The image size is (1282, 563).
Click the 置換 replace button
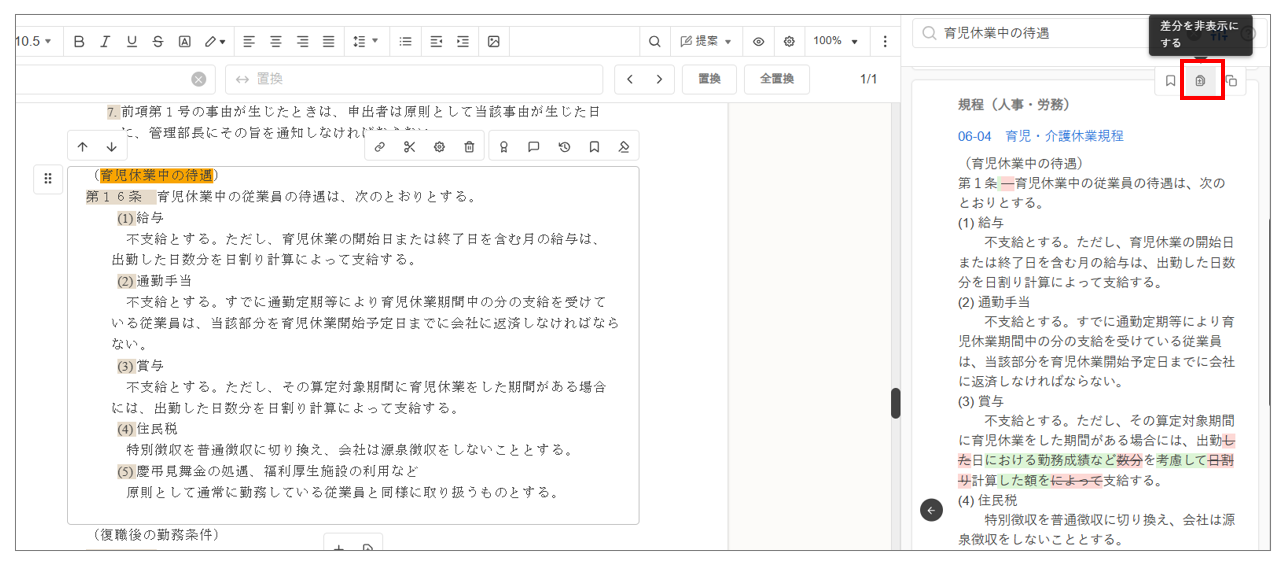(x=709, y=79)
